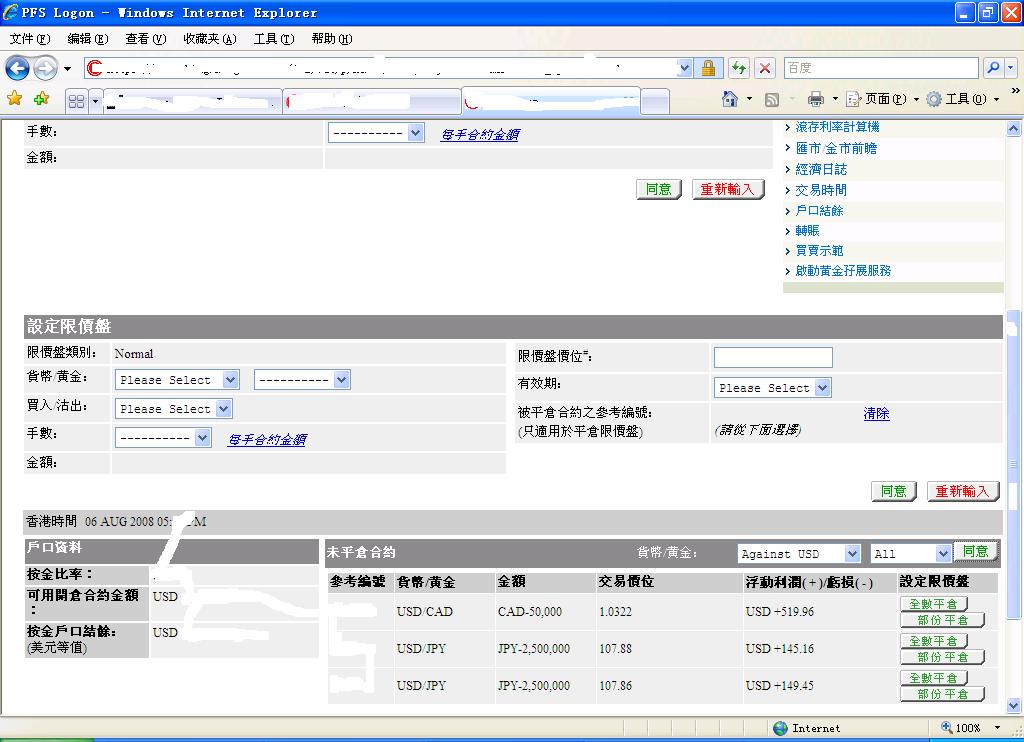Refresh the page with the green arrows icon
This screenshot has height=742, width=1024.
[x=739, y=68]
